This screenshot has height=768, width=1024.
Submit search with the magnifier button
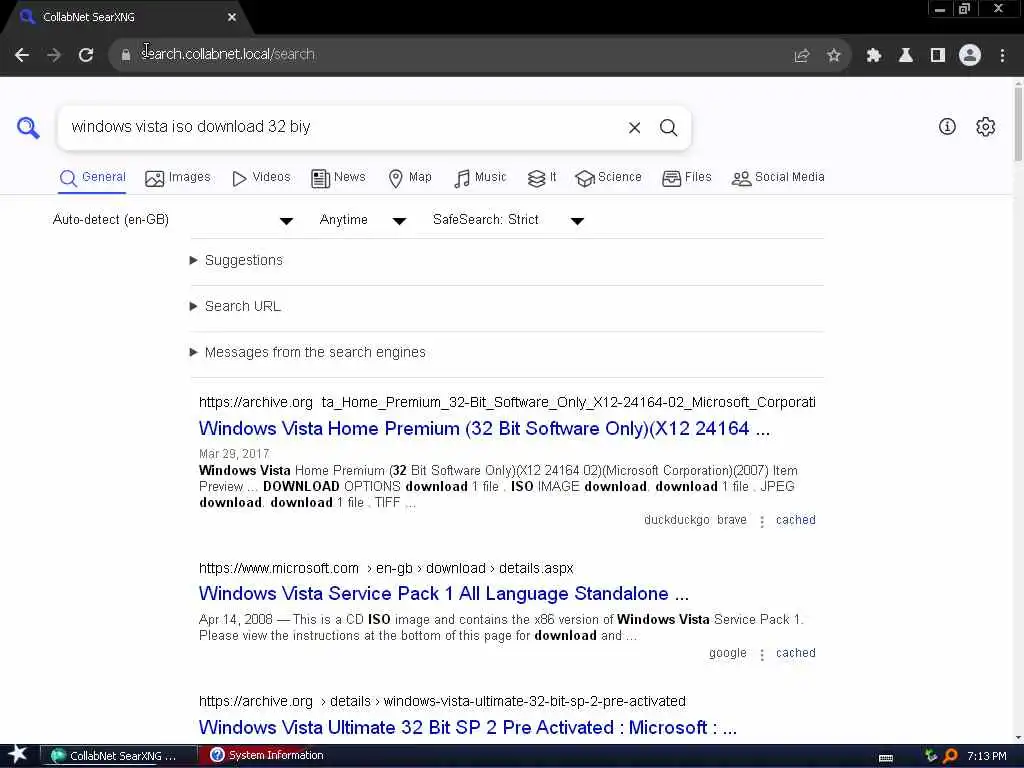(x=668, y=128)
